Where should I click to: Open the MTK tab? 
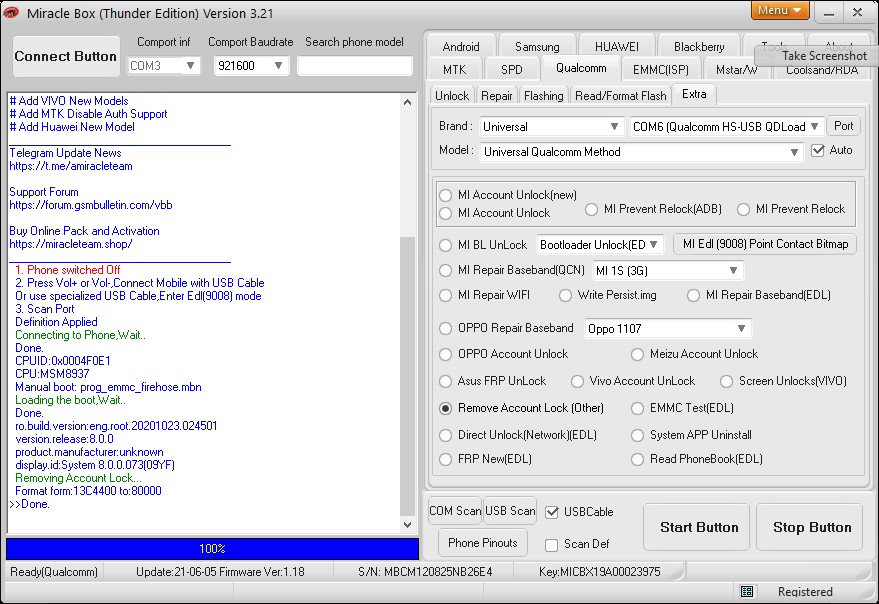pos(454,70)
